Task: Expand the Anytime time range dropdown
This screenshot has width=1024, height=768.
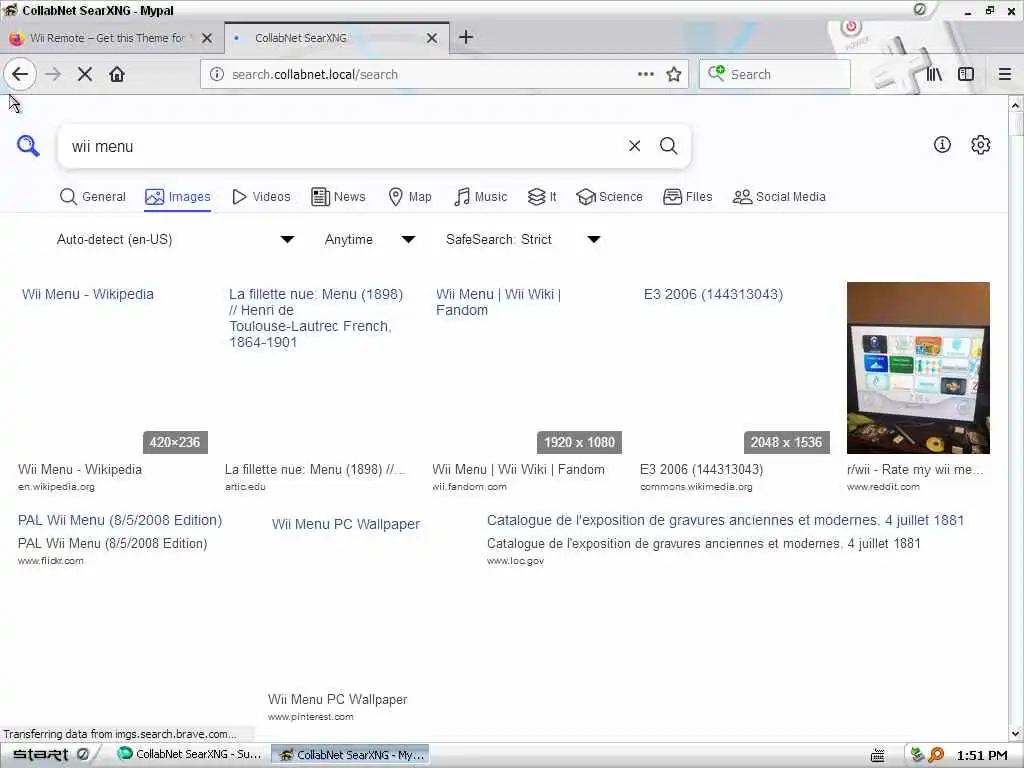Action: pos(370,240)
